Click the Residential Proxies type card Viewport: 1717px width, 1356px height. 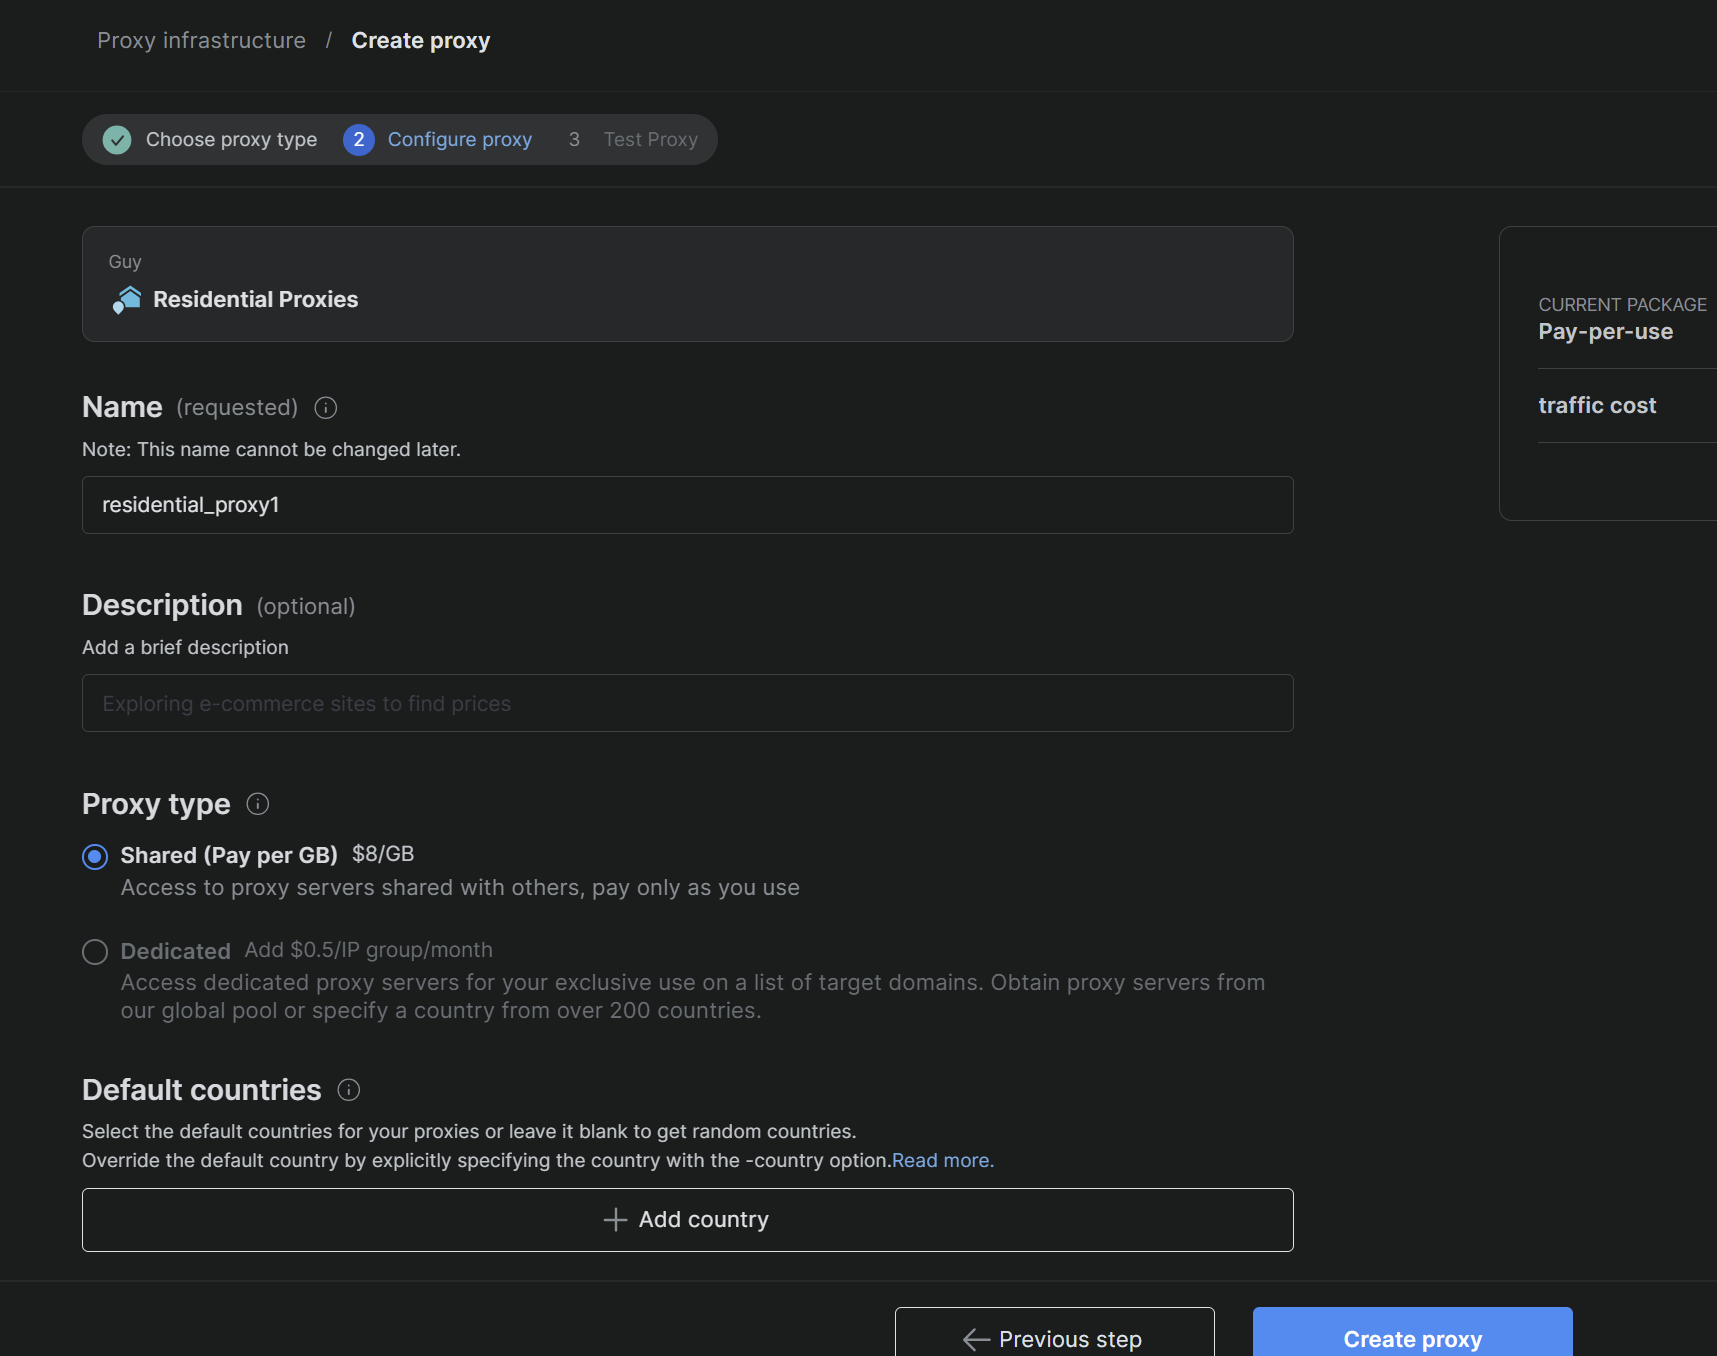(x=687, y=284)
